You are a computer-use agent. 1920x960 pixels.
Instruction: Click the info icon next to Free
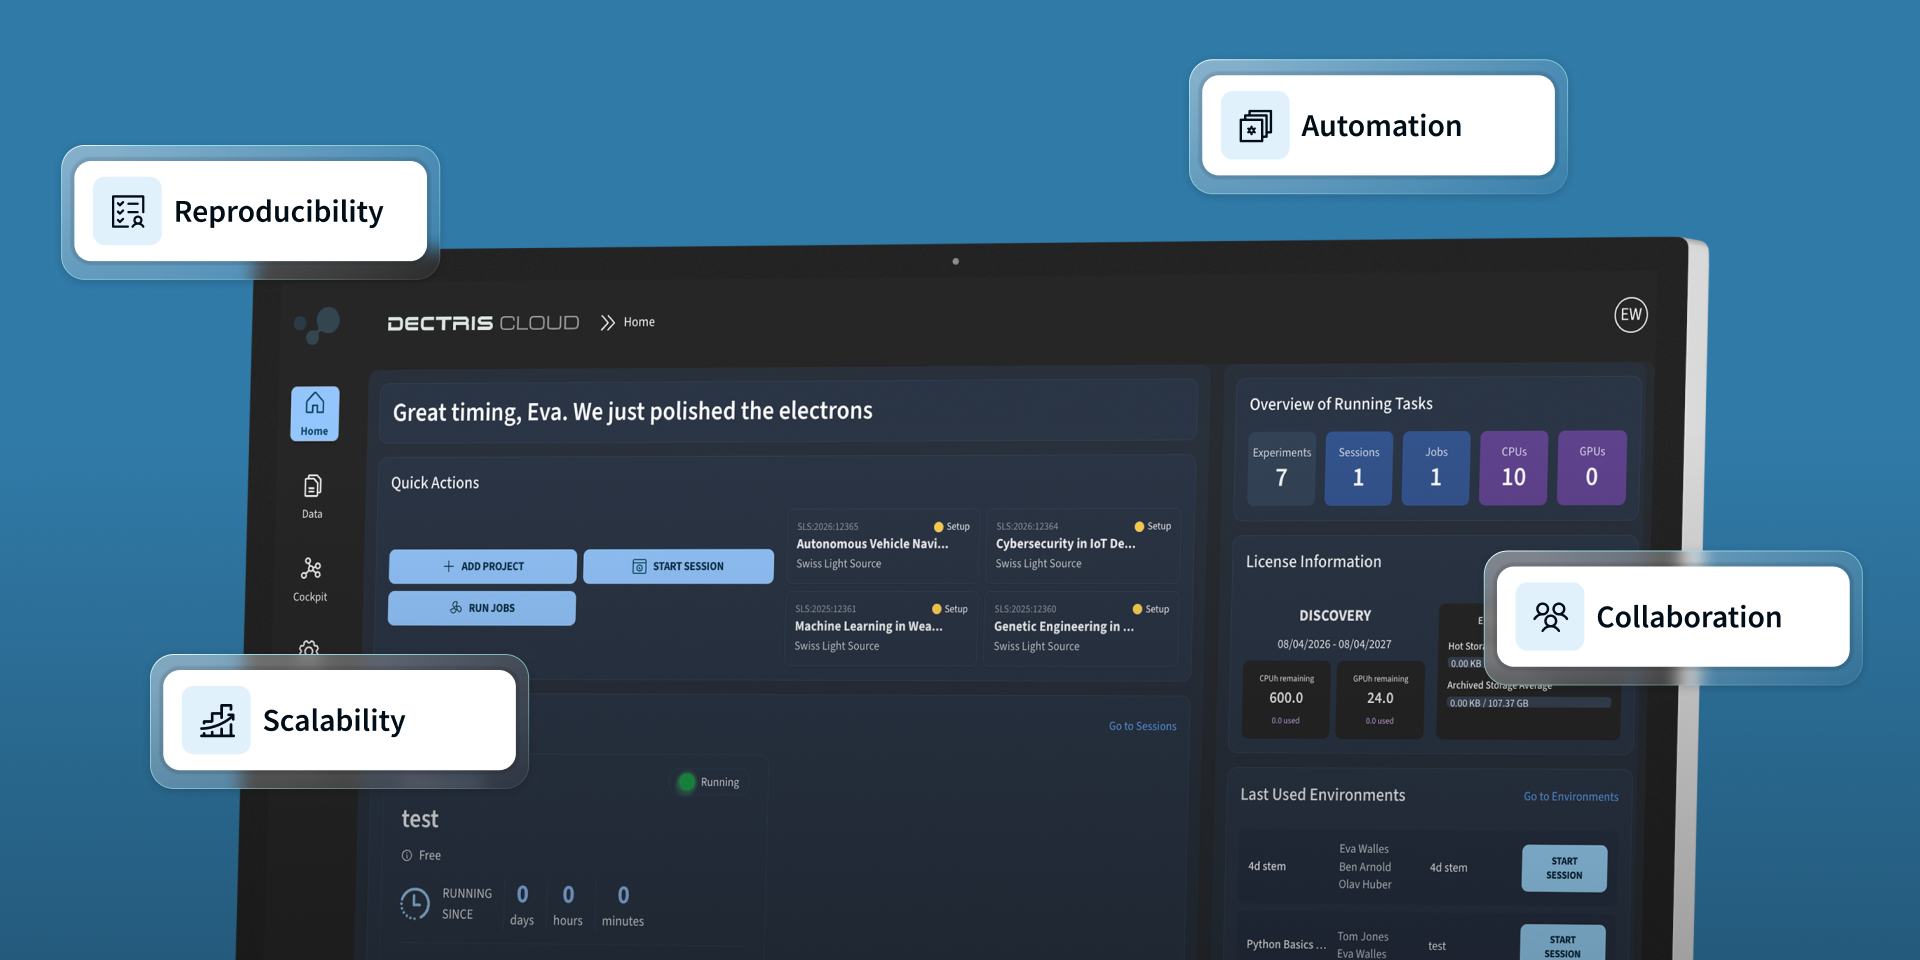(x=407, y=855)
